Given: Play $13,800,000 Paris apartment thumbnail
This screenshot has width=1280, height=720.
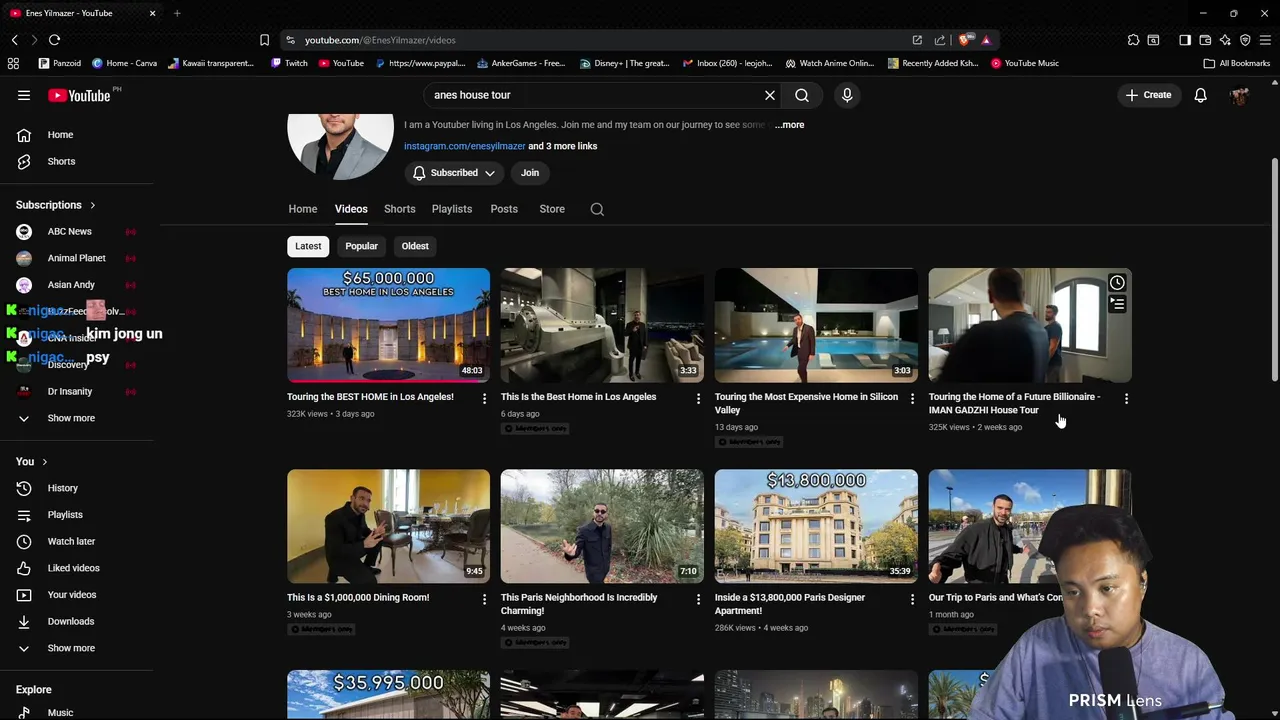Looking at the screenshot, I should (x=816, y=526).
